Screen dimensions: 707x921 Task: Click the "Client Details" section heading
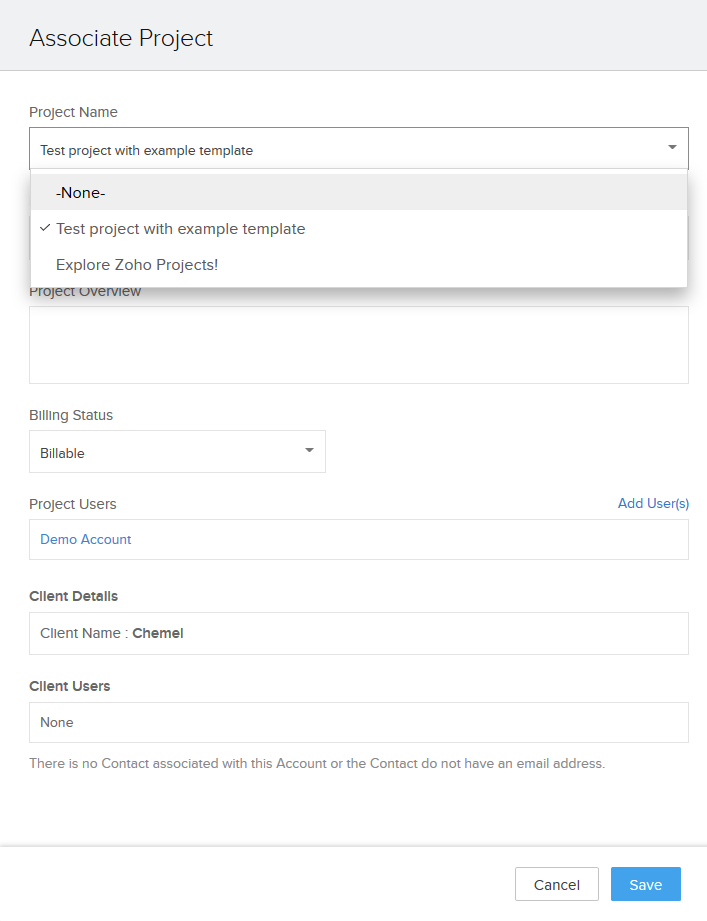tap(74, 596)
